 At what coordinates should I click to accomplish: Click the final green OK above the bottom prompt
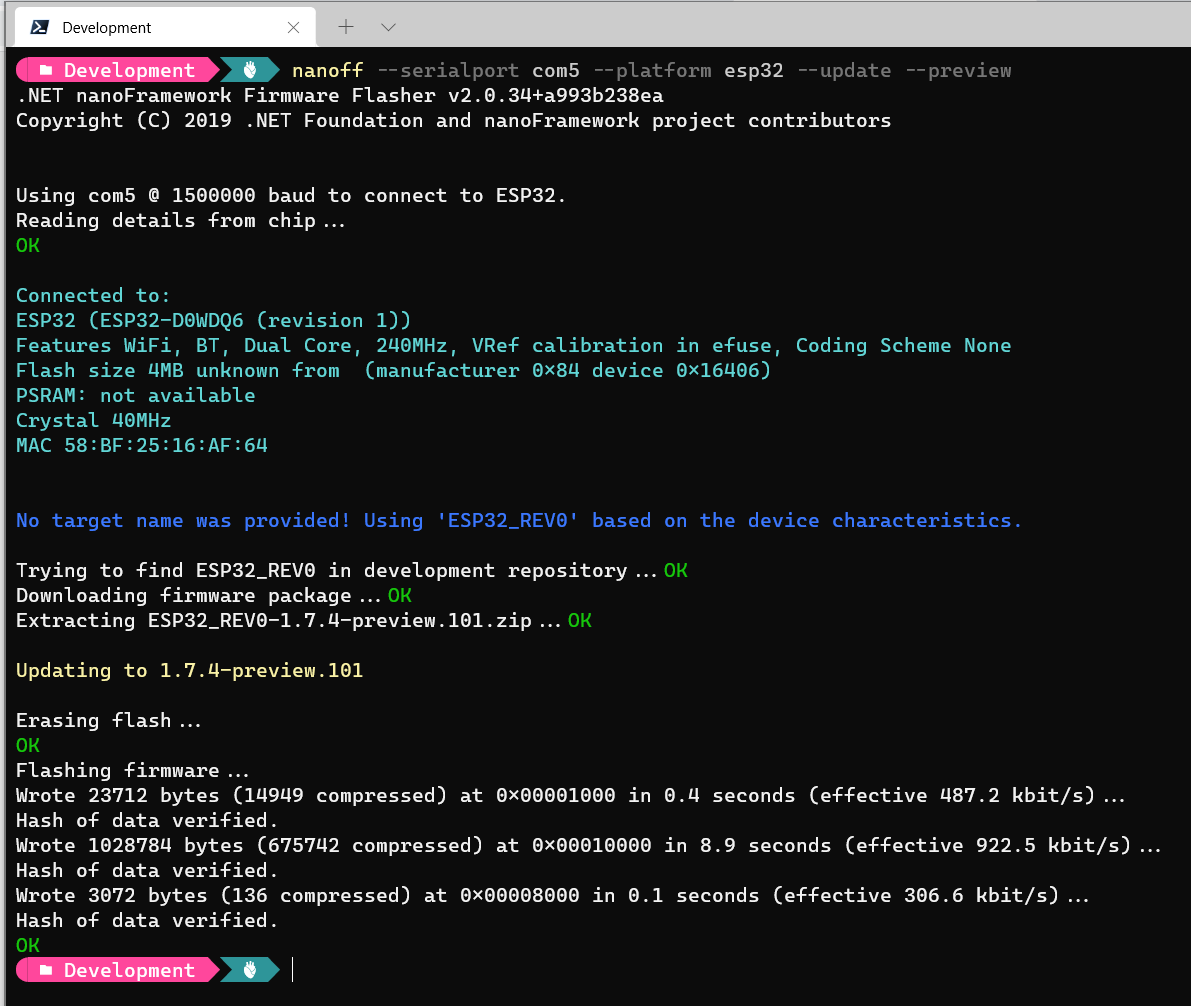pos(28,946)
